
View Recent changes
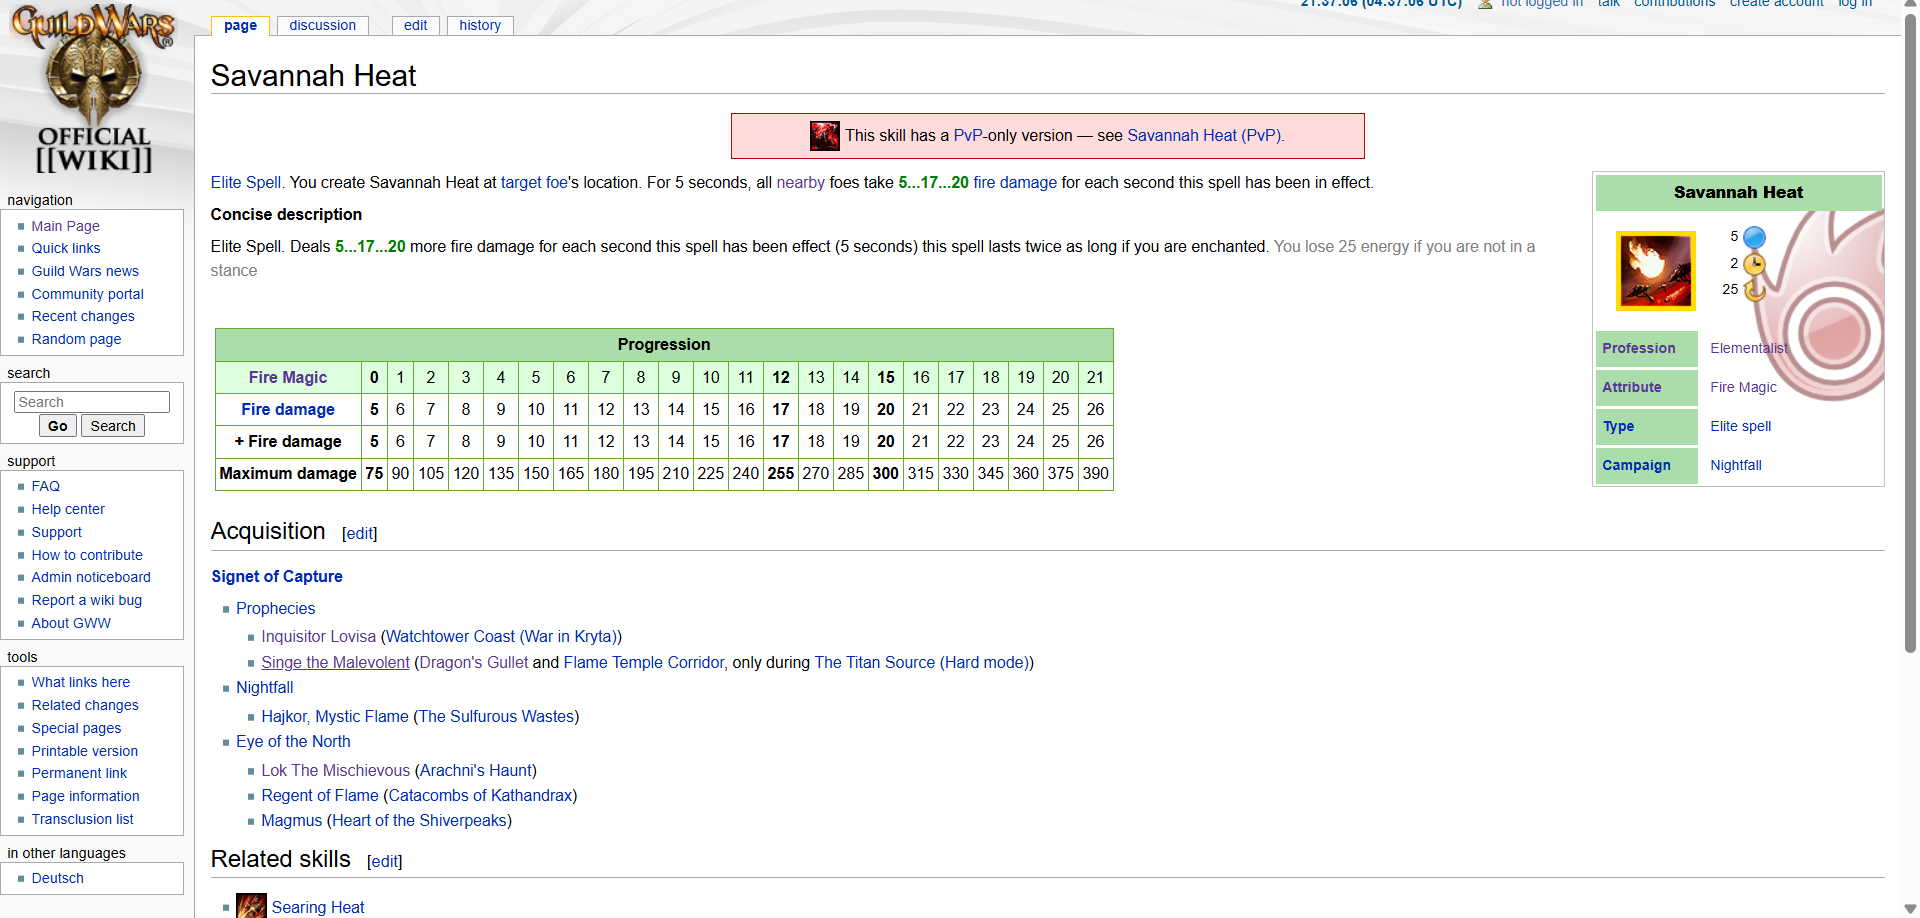[83, 316]
